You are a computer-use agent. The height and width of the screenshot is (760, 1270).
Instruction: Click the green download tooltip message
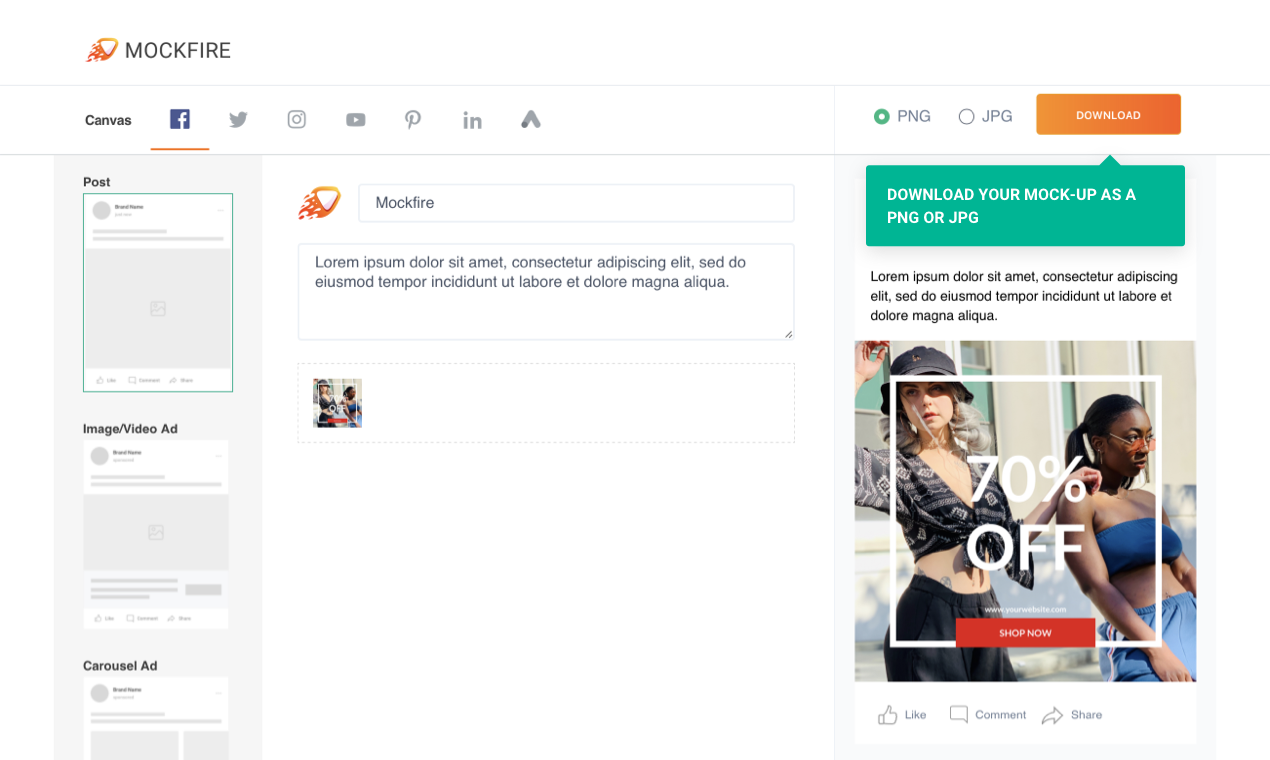pyautogui.click(x=1025, y=206)
